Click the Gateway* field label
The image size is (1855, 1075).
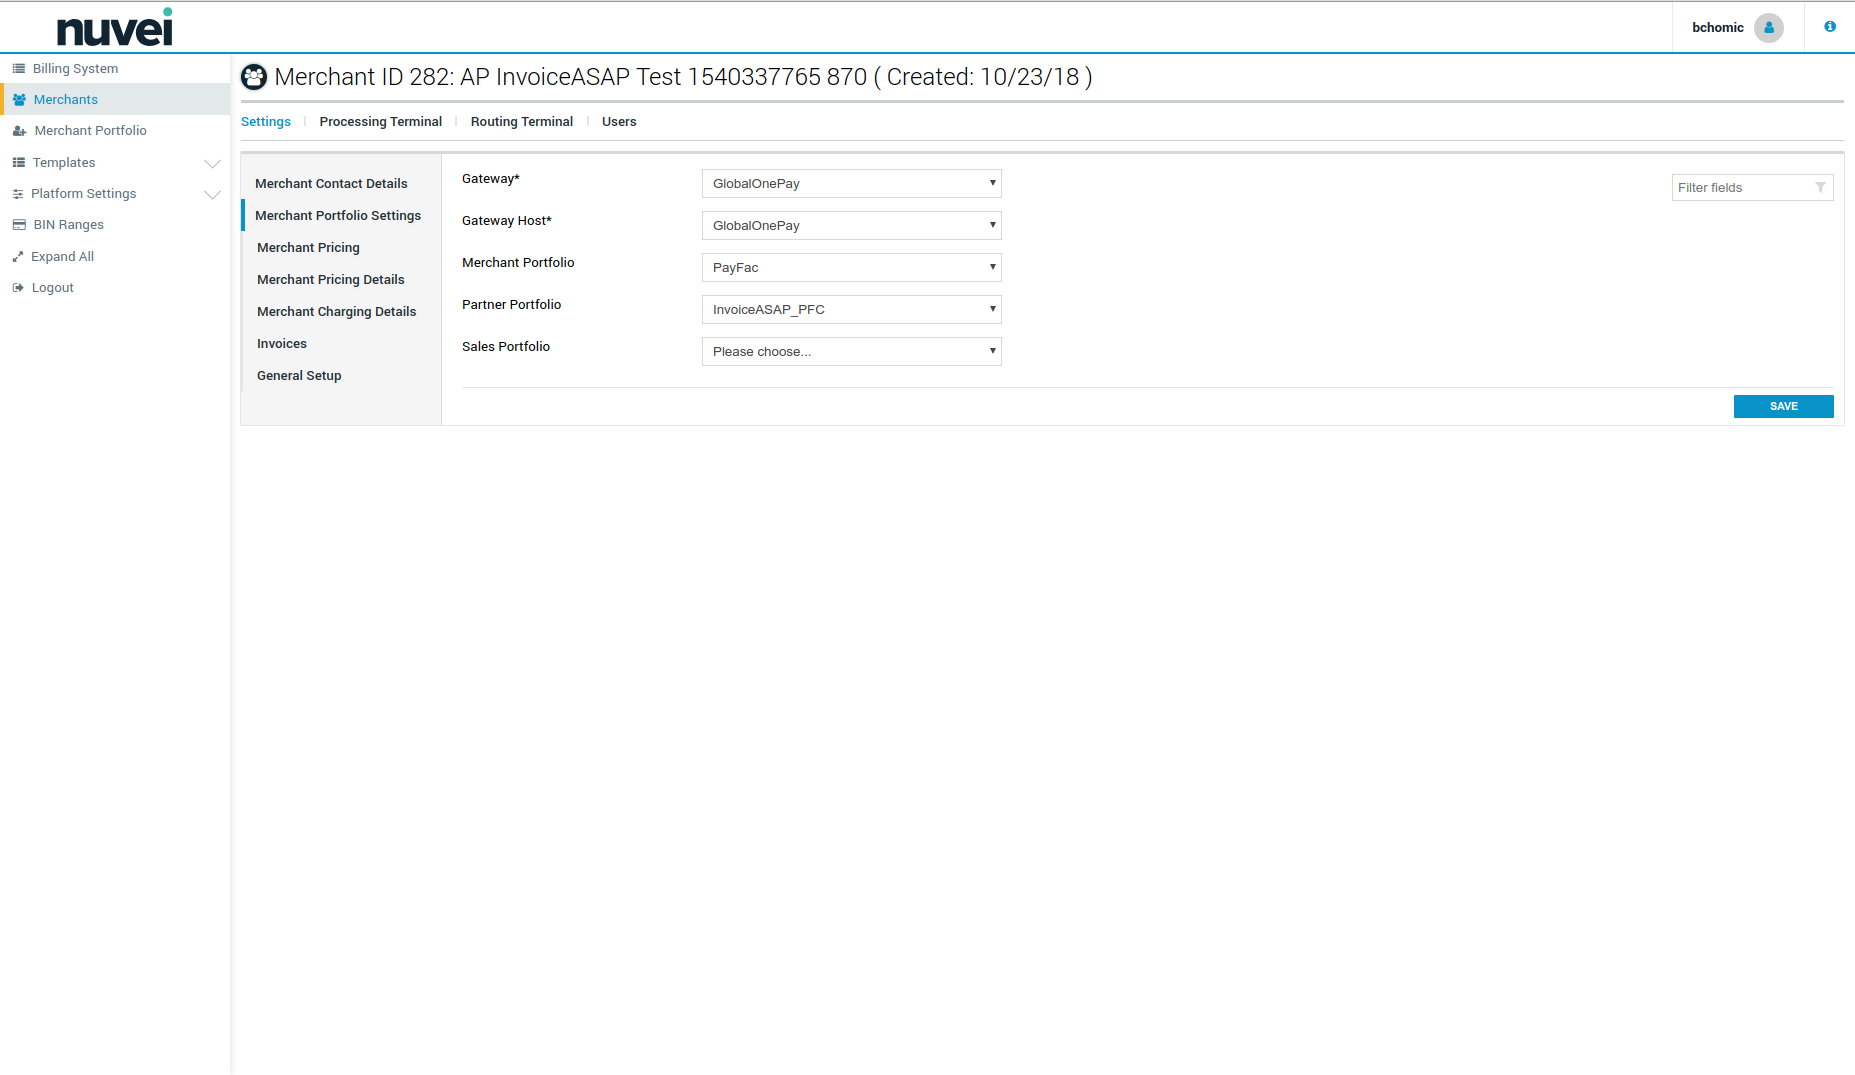coord(491,179)
